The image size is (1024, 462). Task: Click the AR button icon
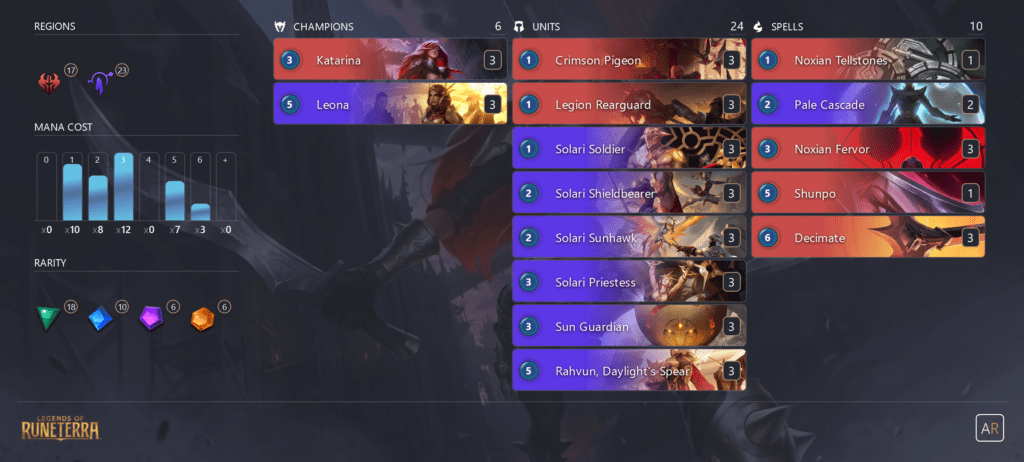point(988,428)
